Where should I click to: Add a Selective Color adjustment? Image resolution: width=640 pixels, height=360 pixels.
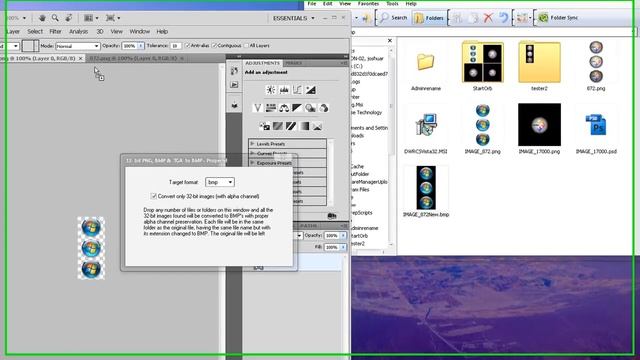[318, 126]
